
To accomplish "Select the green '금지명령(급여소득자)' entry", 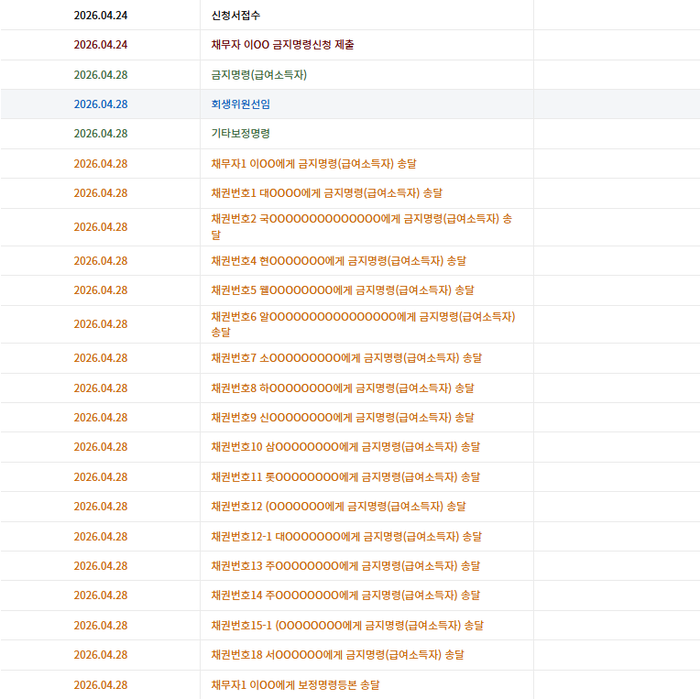I will (259, 75).
